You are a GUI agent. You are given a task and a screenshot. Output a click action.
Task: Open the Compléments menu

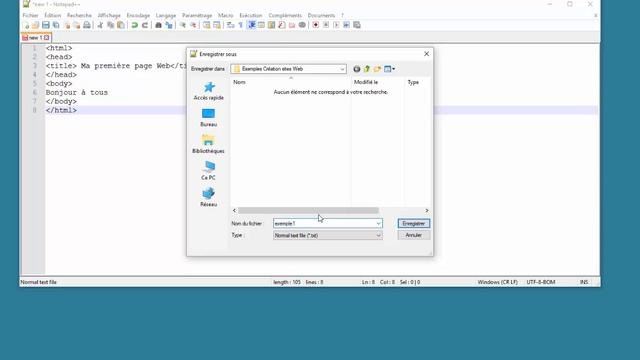[285, 15]
